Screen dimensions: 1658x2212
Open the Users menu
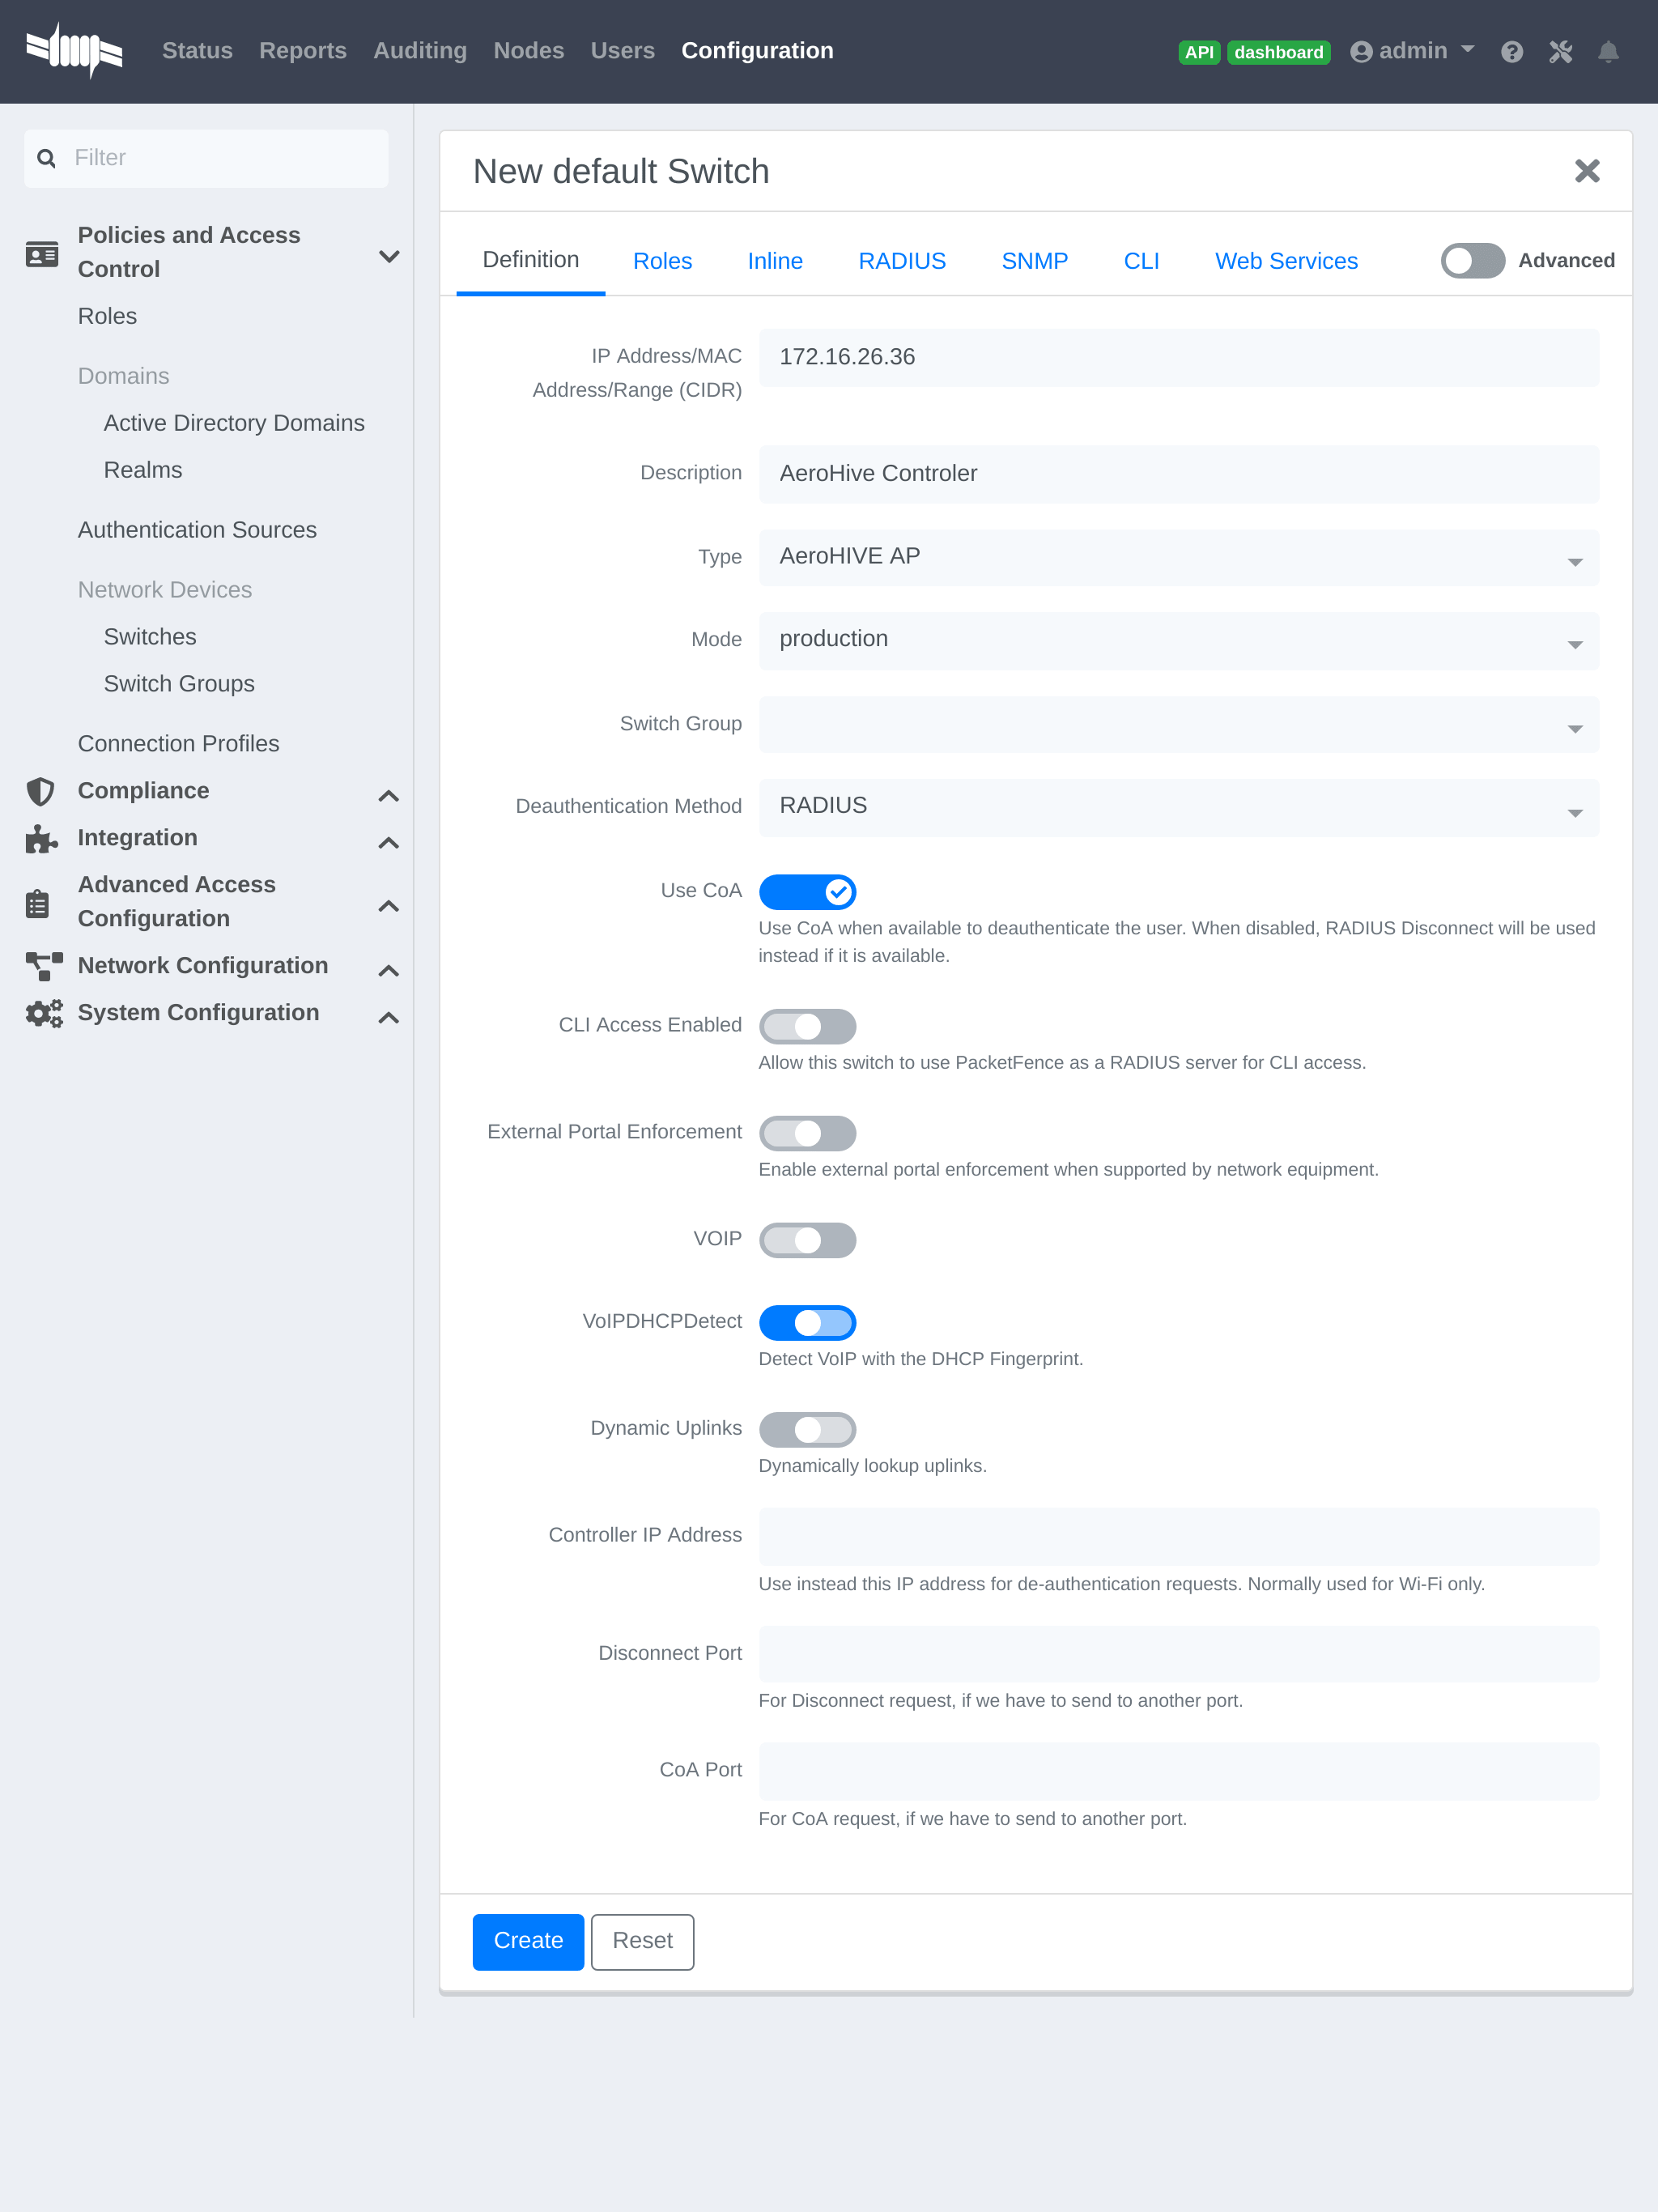click(622, 51)
